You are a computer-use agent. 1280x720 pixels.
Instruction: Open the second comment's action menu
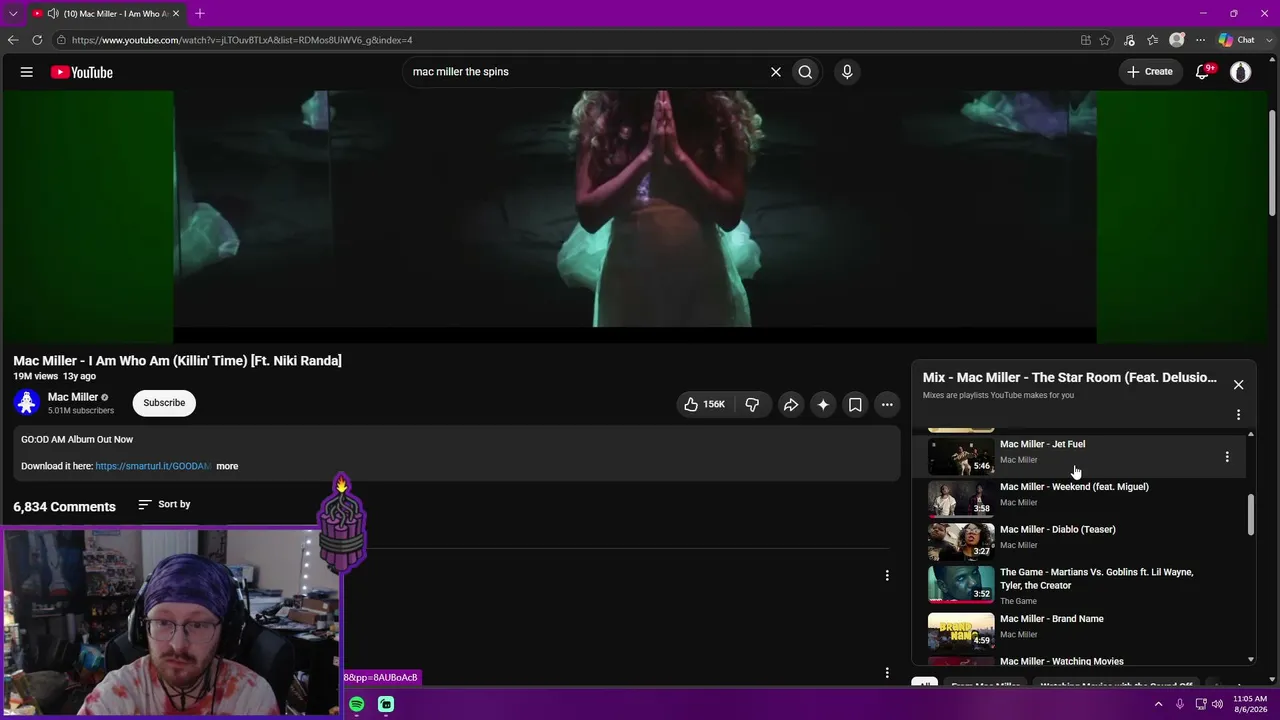887,673
